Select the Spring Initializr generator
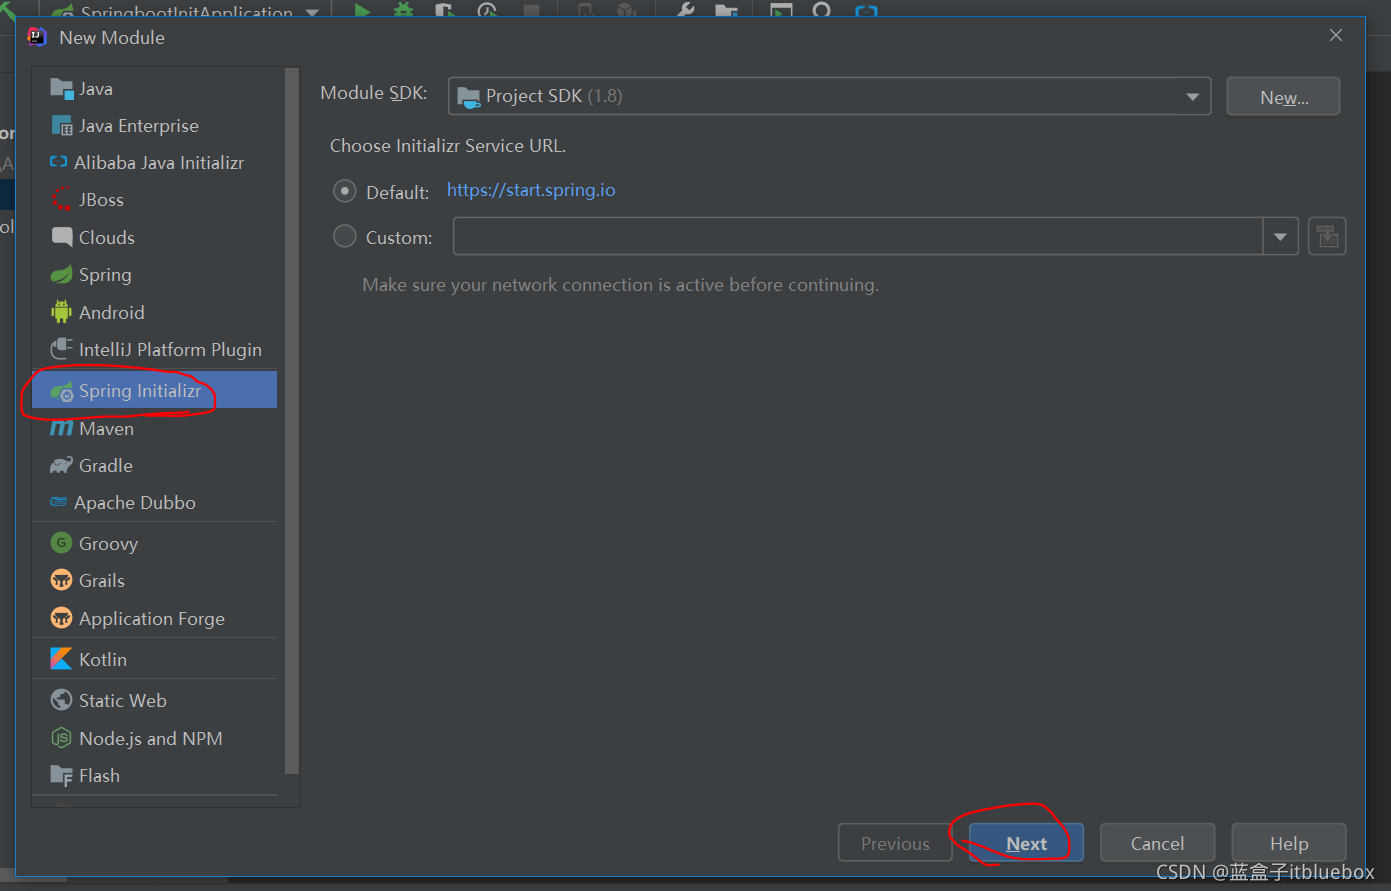The width and height of the screenshot is (1391, 891). (x=154, y=390)
